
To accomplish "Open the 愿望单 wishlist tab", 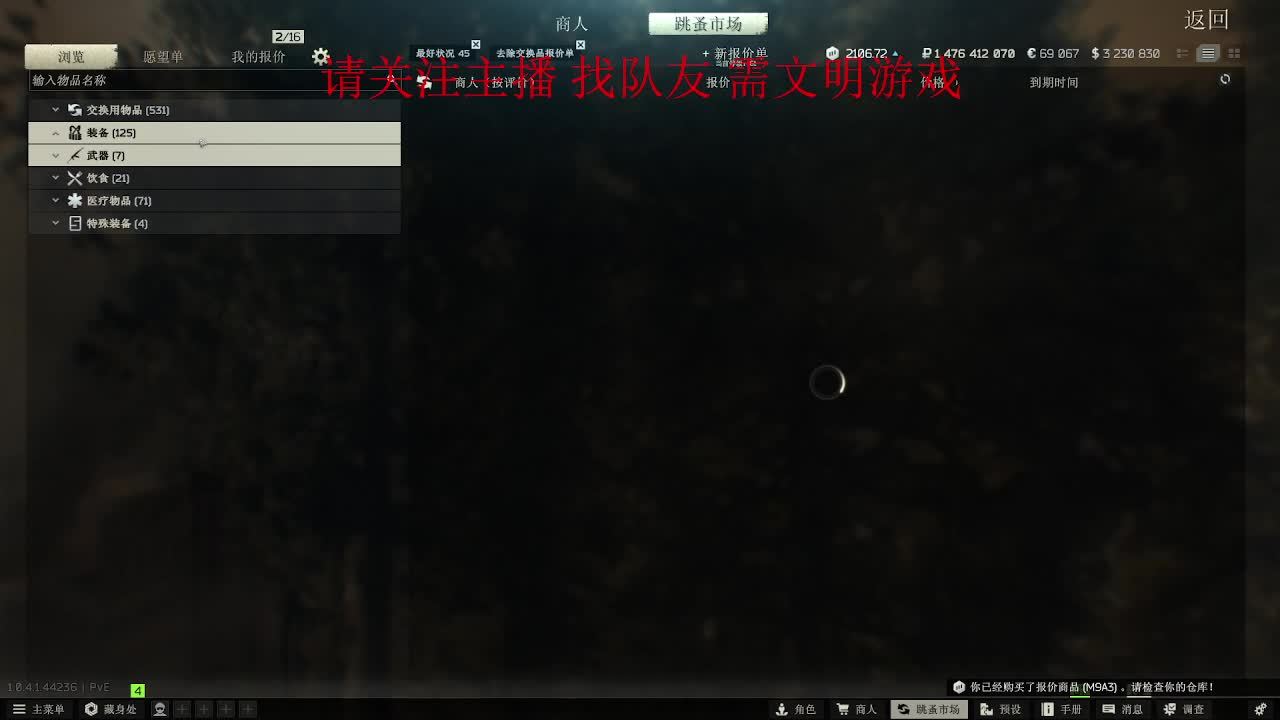I will [x=163, y=57].
